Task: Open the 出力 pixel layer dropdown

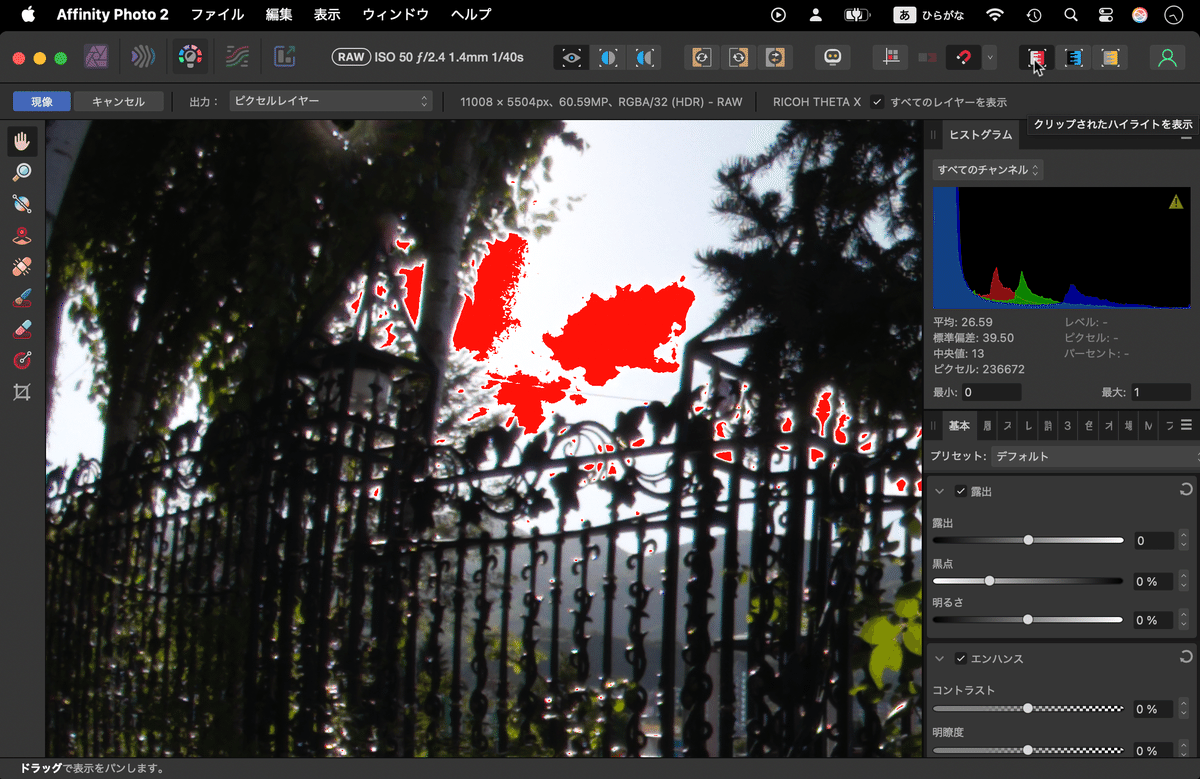Action: [330, 101]
